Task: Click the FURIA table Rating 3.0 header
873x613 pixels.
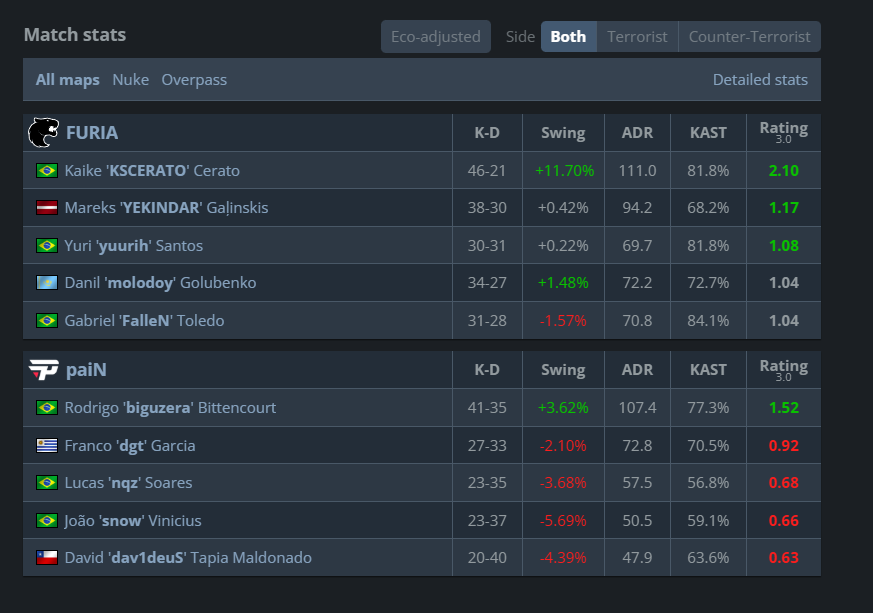Action: 783,132
